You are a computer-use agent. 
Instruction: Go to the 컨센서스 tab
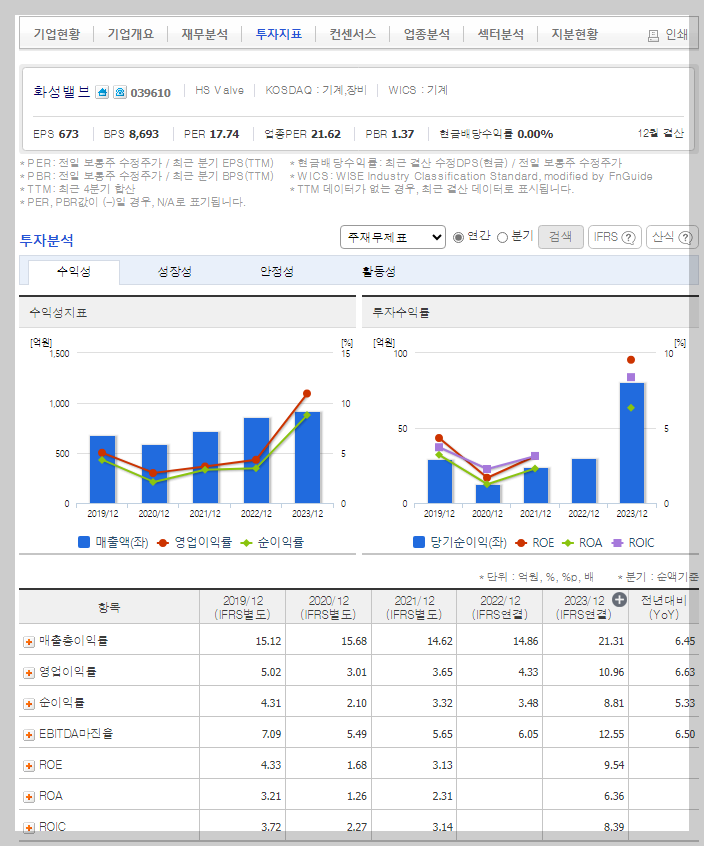coord(352,34)
